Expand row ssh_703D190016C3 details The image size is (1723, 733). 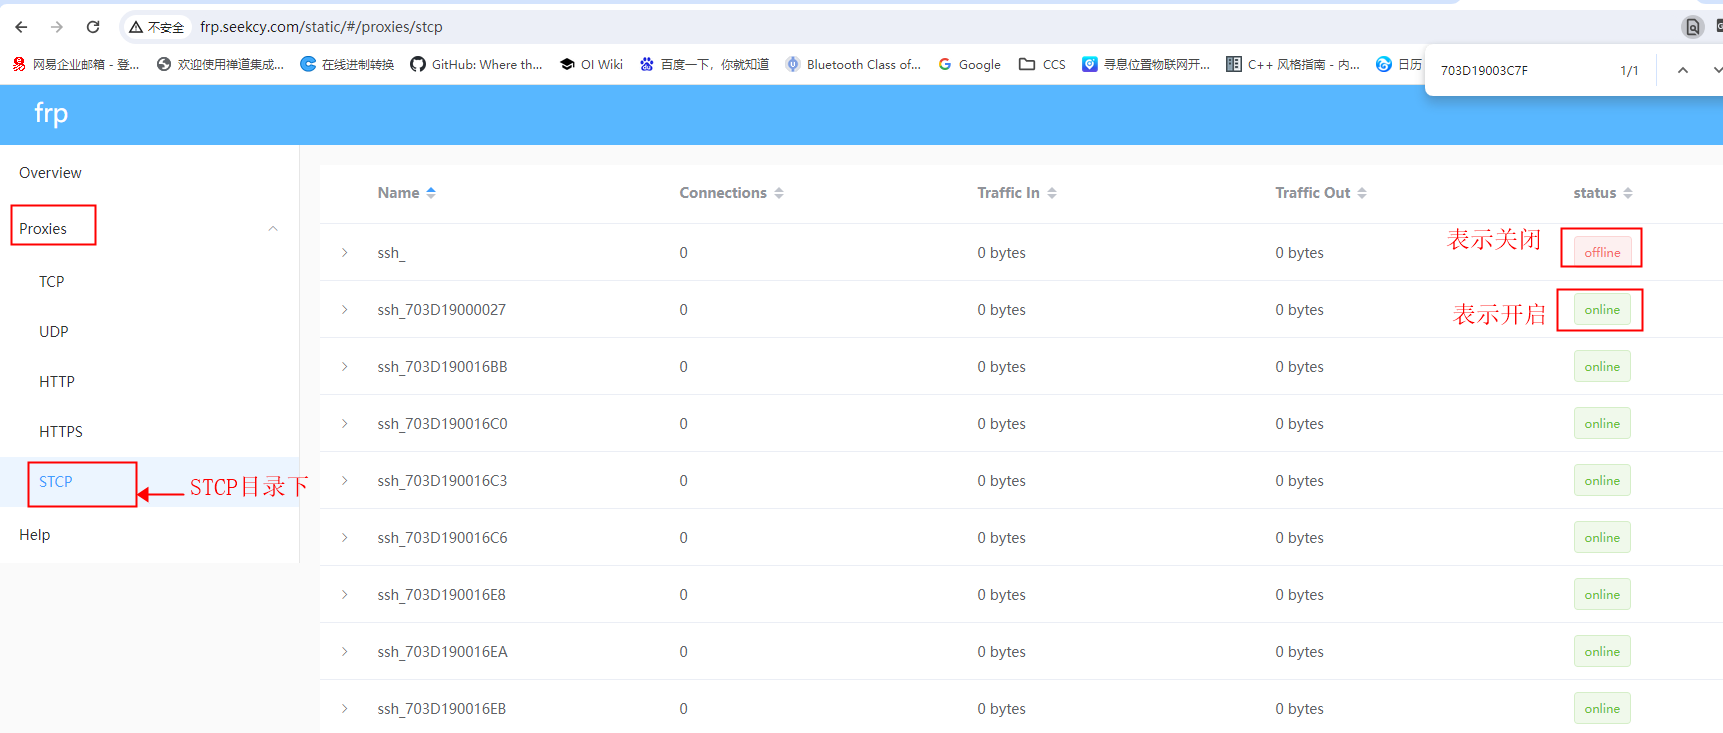345,480
